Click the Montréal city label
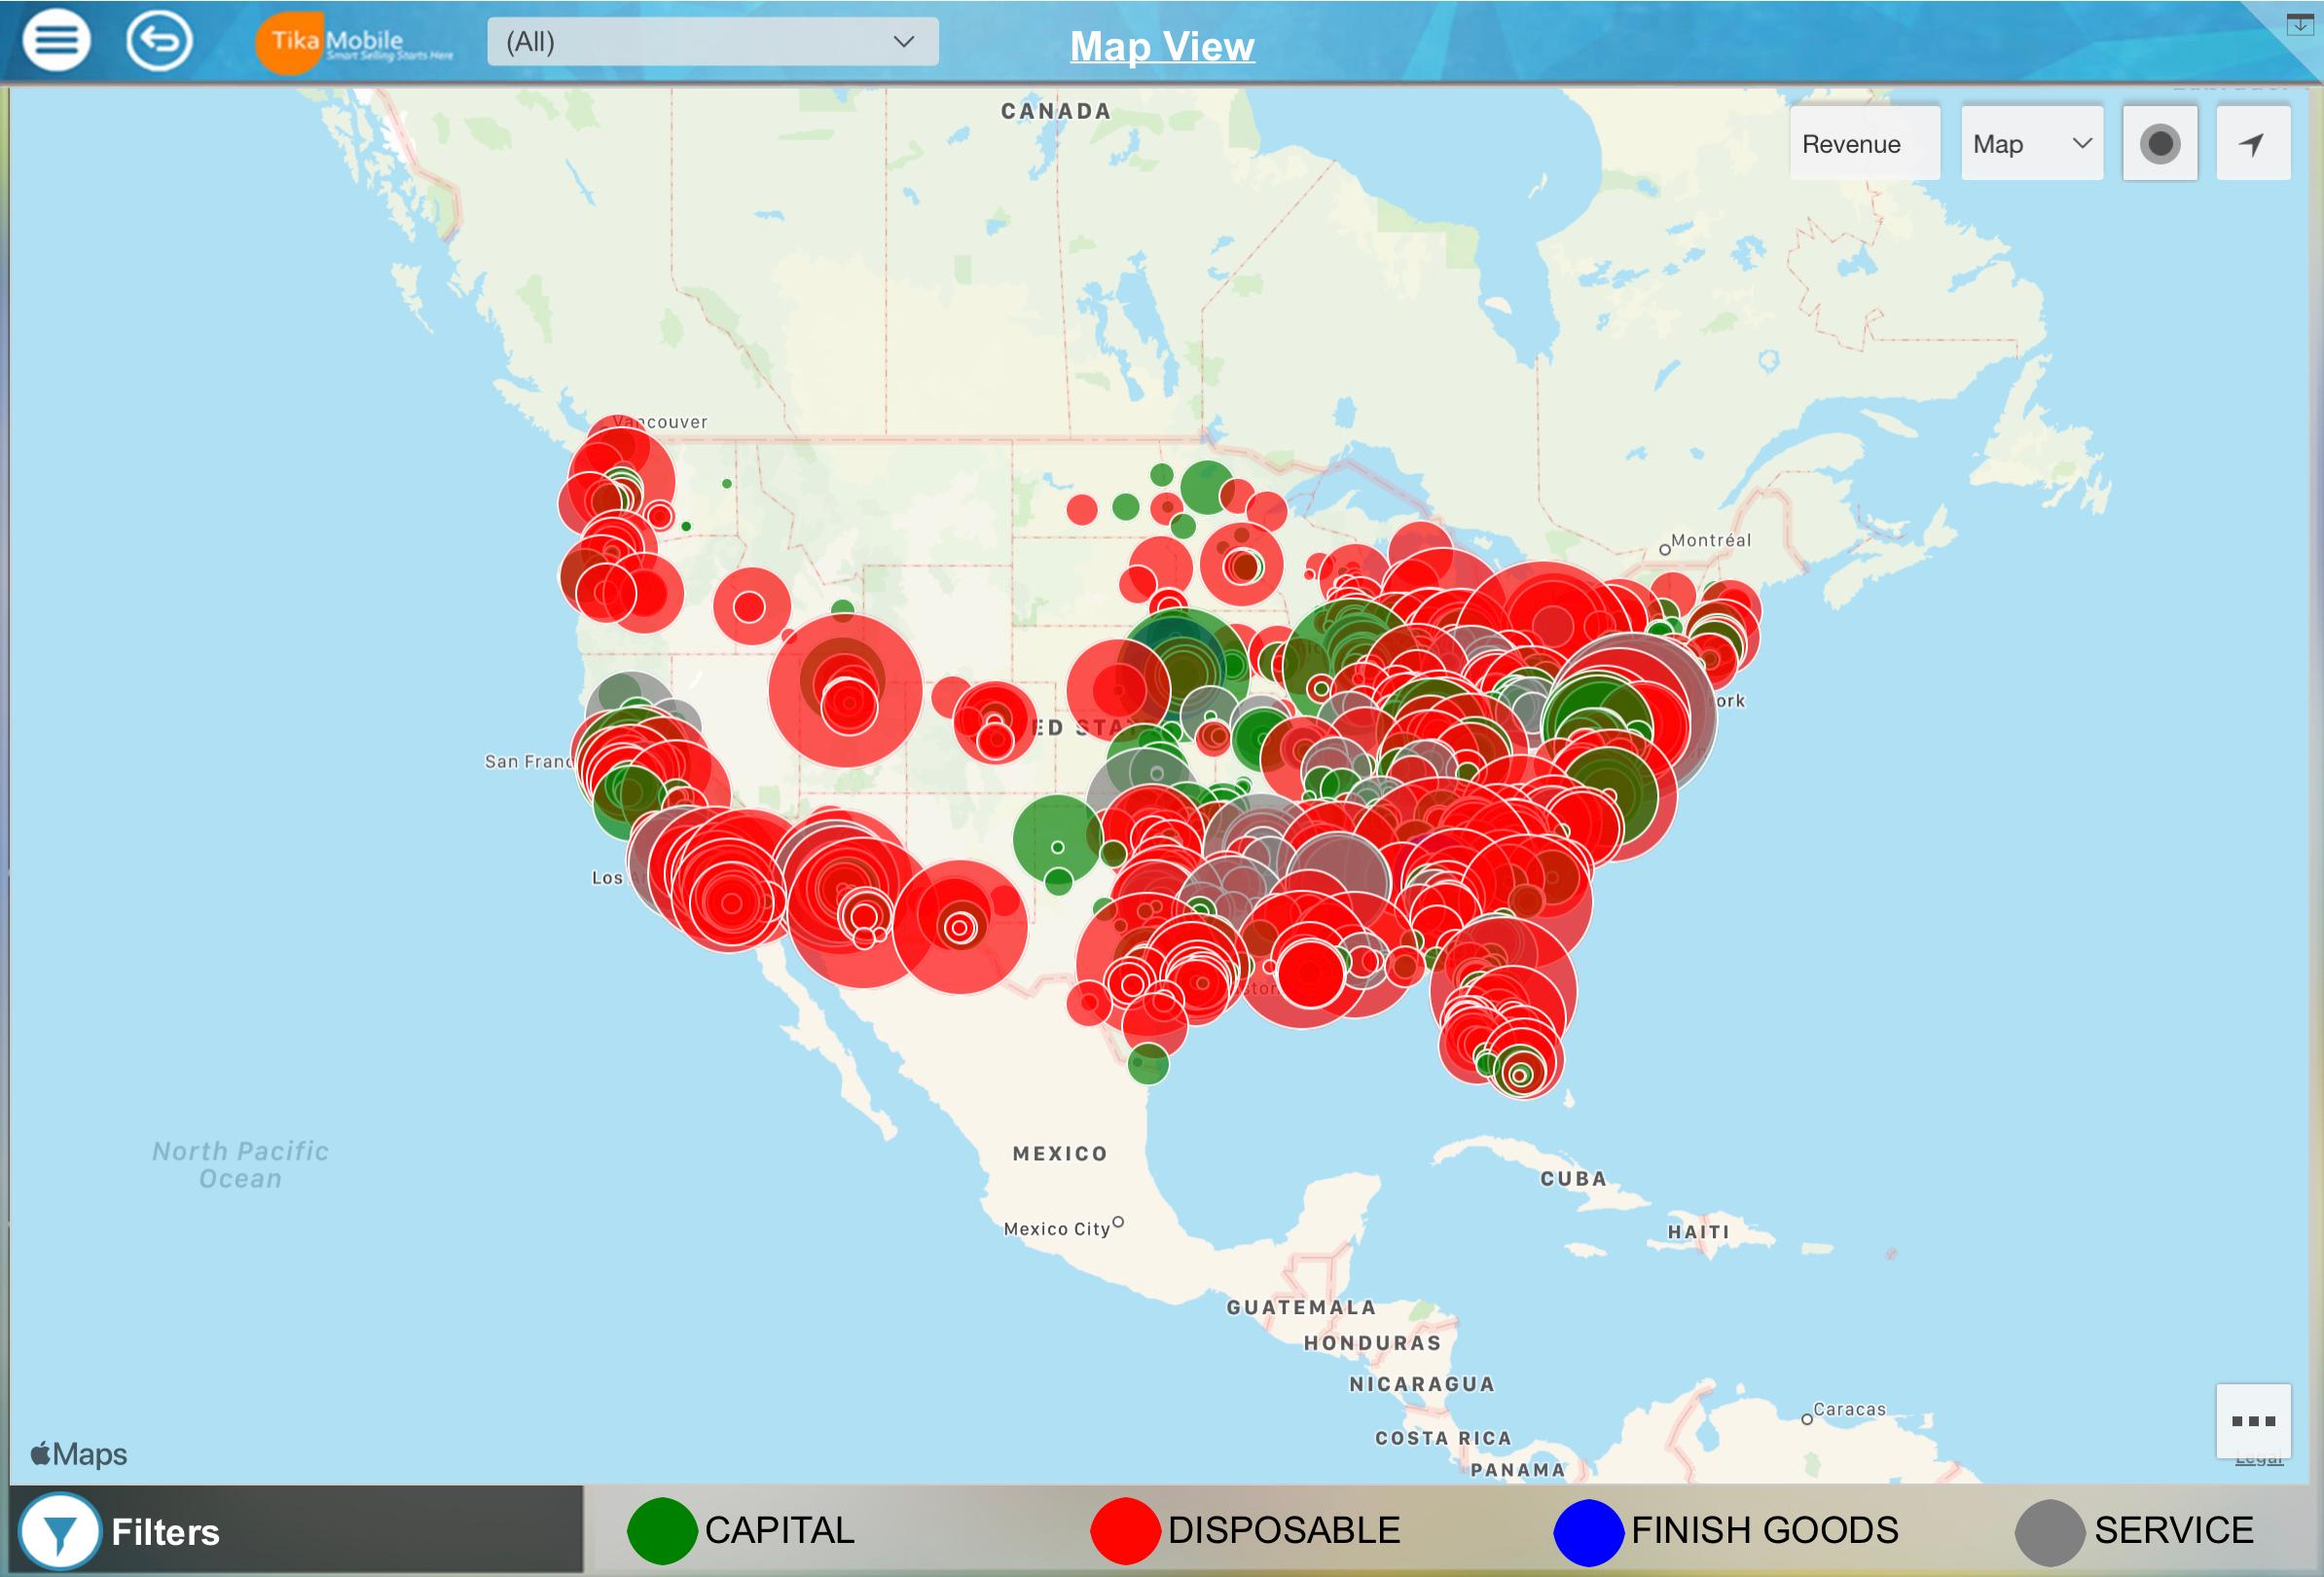Image resolution: width=2324 pixels, height=1577 pixels. (1711, 541)
